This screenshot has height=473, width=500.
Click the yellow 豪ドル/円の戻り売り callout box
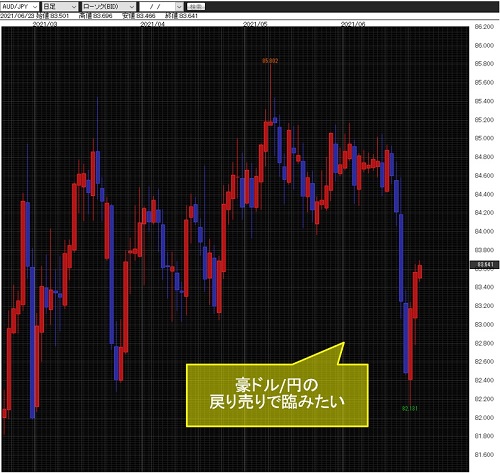coord(277,395)
